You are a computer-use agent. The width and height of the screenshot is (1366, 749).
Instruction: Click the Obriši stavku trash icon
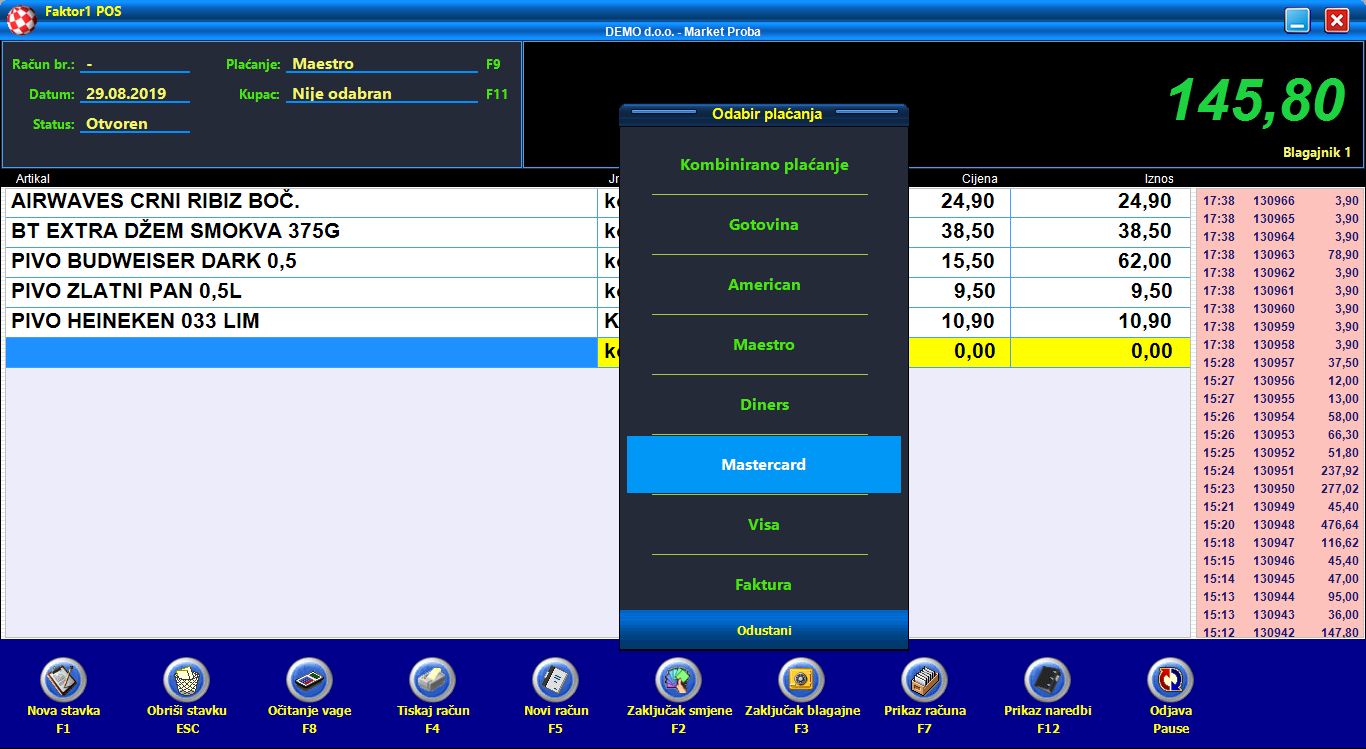(x=187, y=681)
